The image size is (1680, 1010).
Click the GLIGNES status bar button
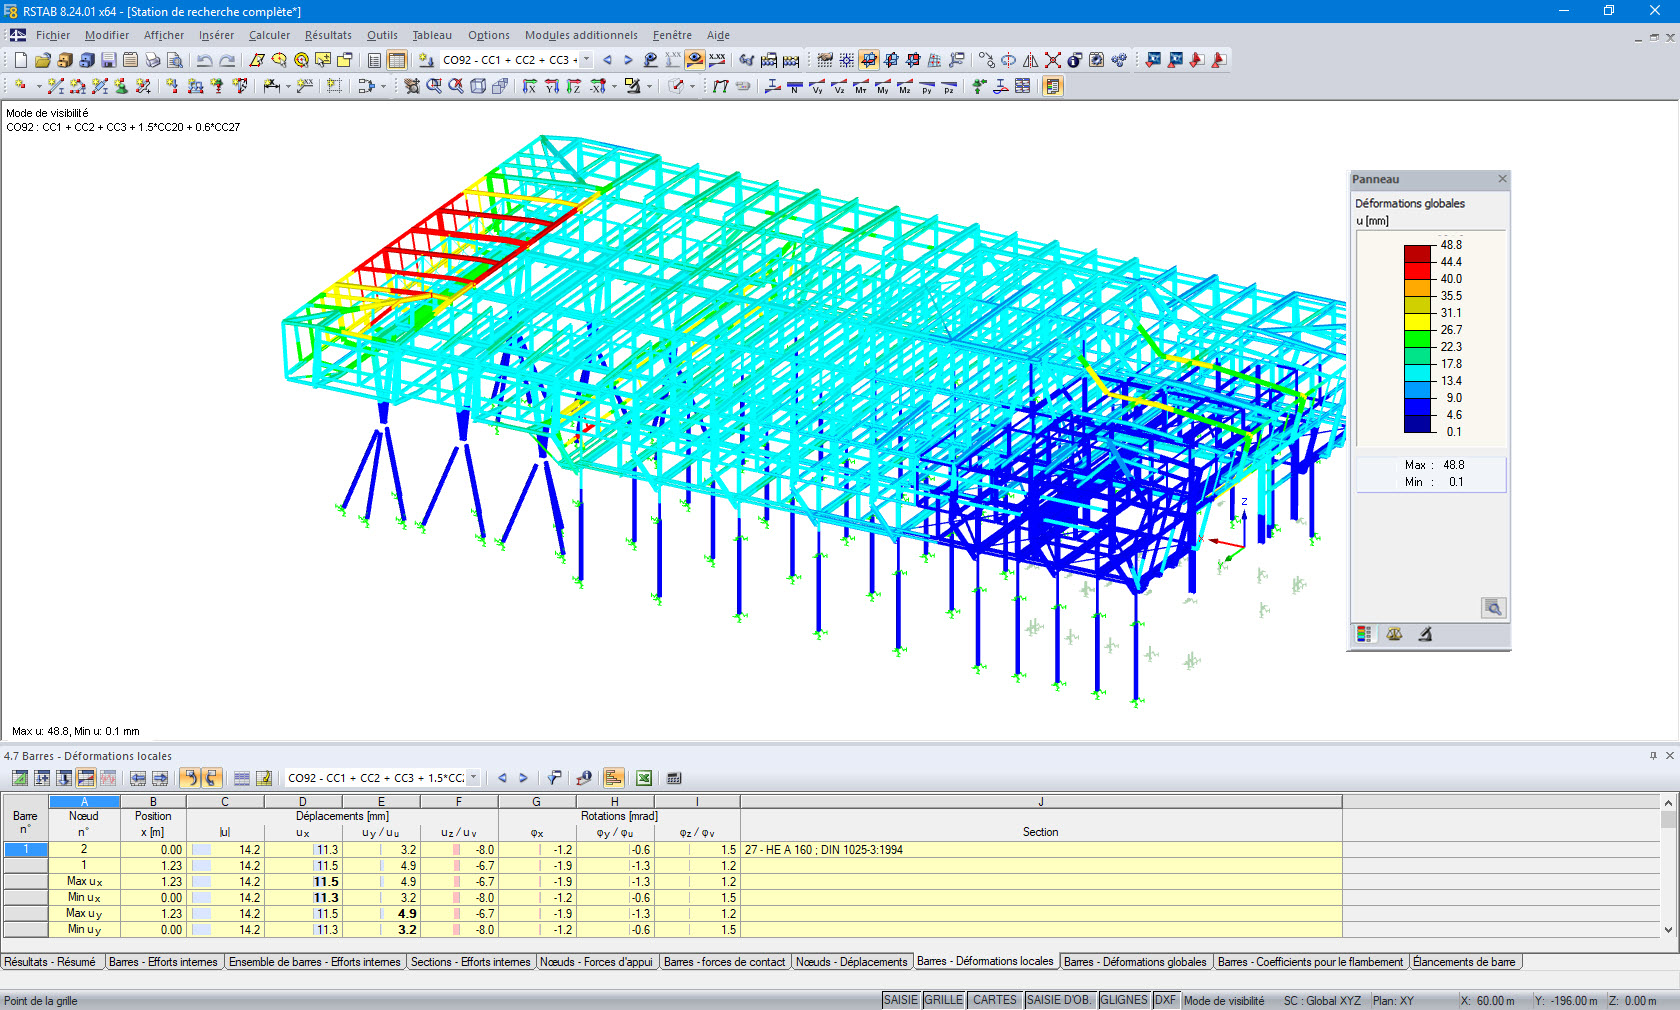(x=1123, y=1000)
